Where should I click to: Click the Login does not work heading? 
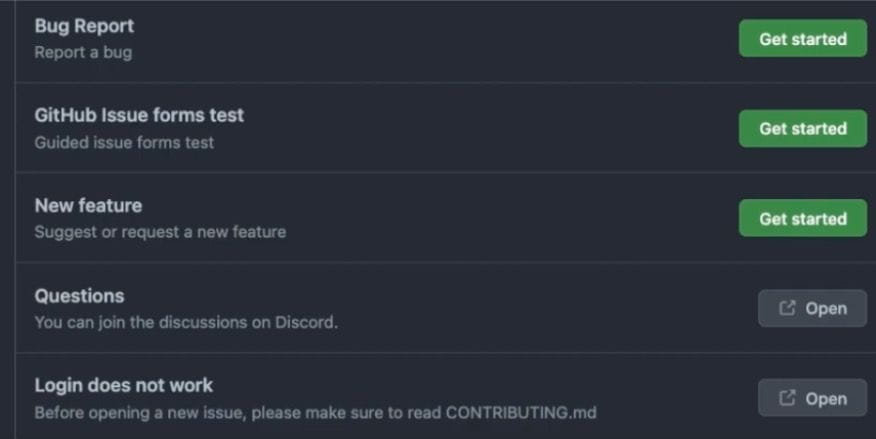point(124,385)
